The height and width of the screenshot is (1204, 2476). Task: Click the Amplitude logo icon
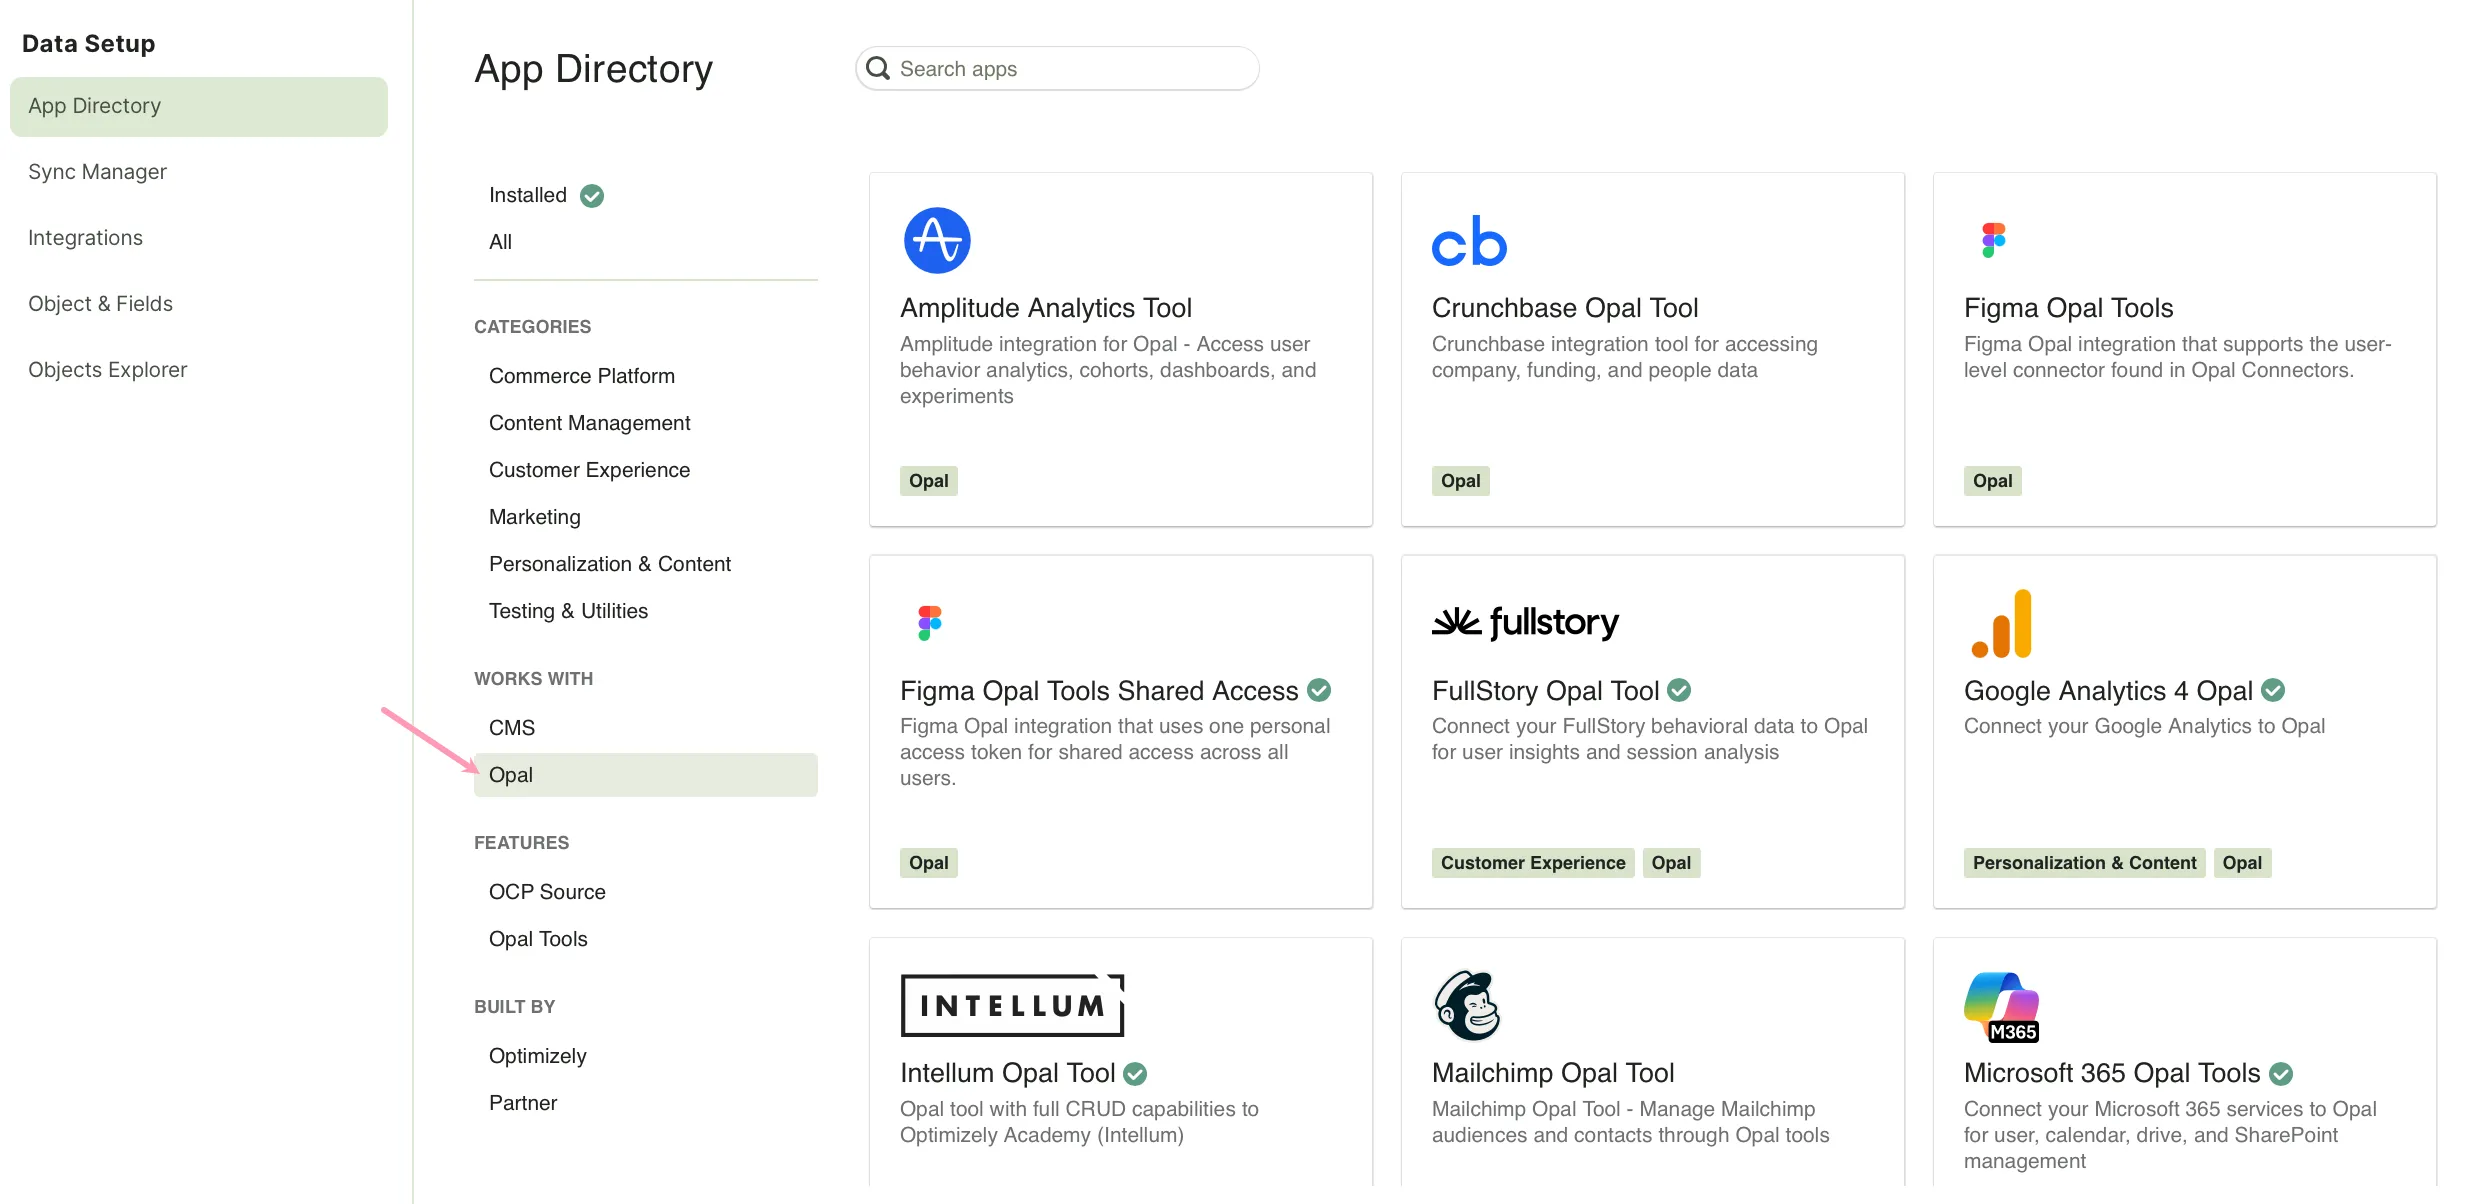pyautogui.click(x=937, y=240)
